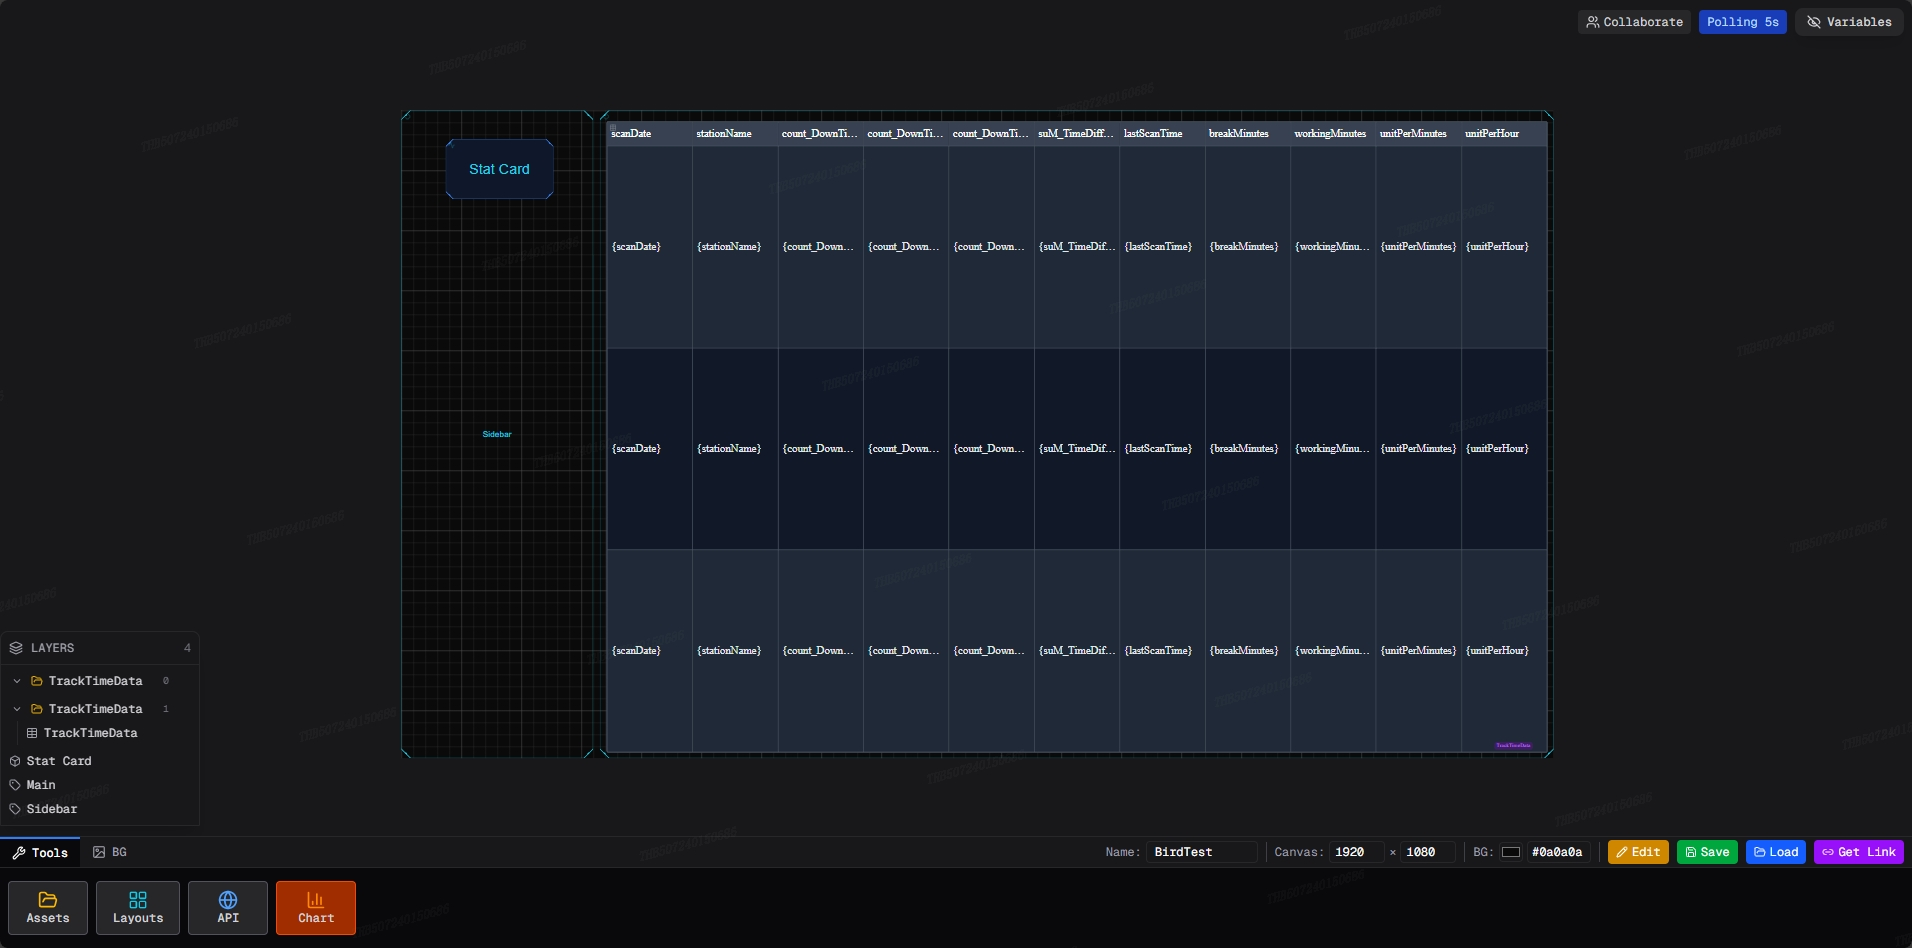The image size is (1912, 948).
Task: Click the BG hex value field #0a0a0a
Action: (1557, 852)
